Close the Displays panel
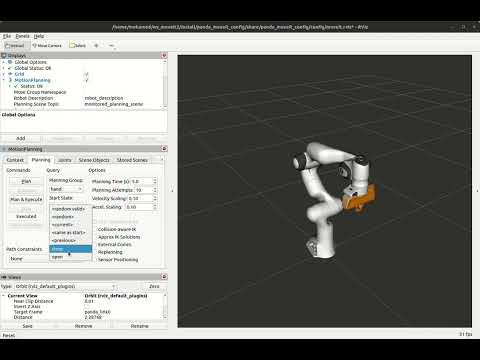 pyautogui.click(x=164, y=56)
